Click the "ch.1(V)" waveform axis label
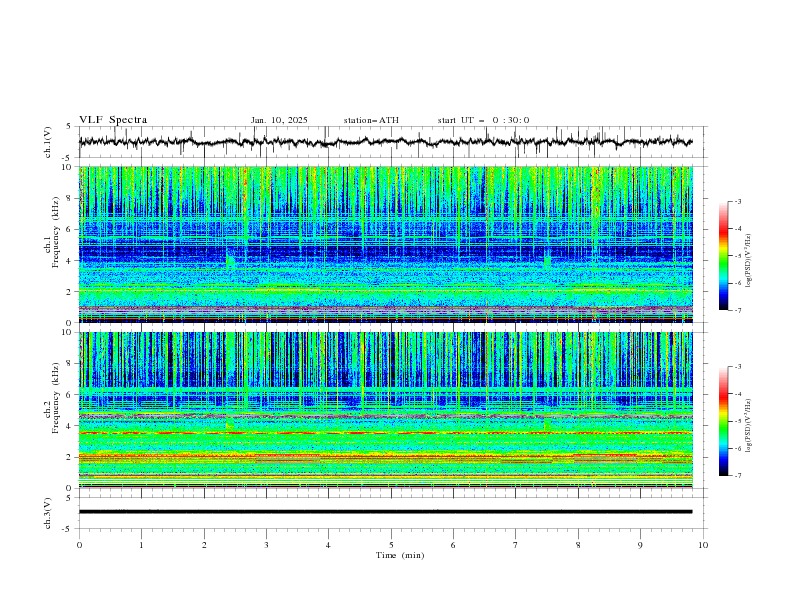 click(48, 142)
